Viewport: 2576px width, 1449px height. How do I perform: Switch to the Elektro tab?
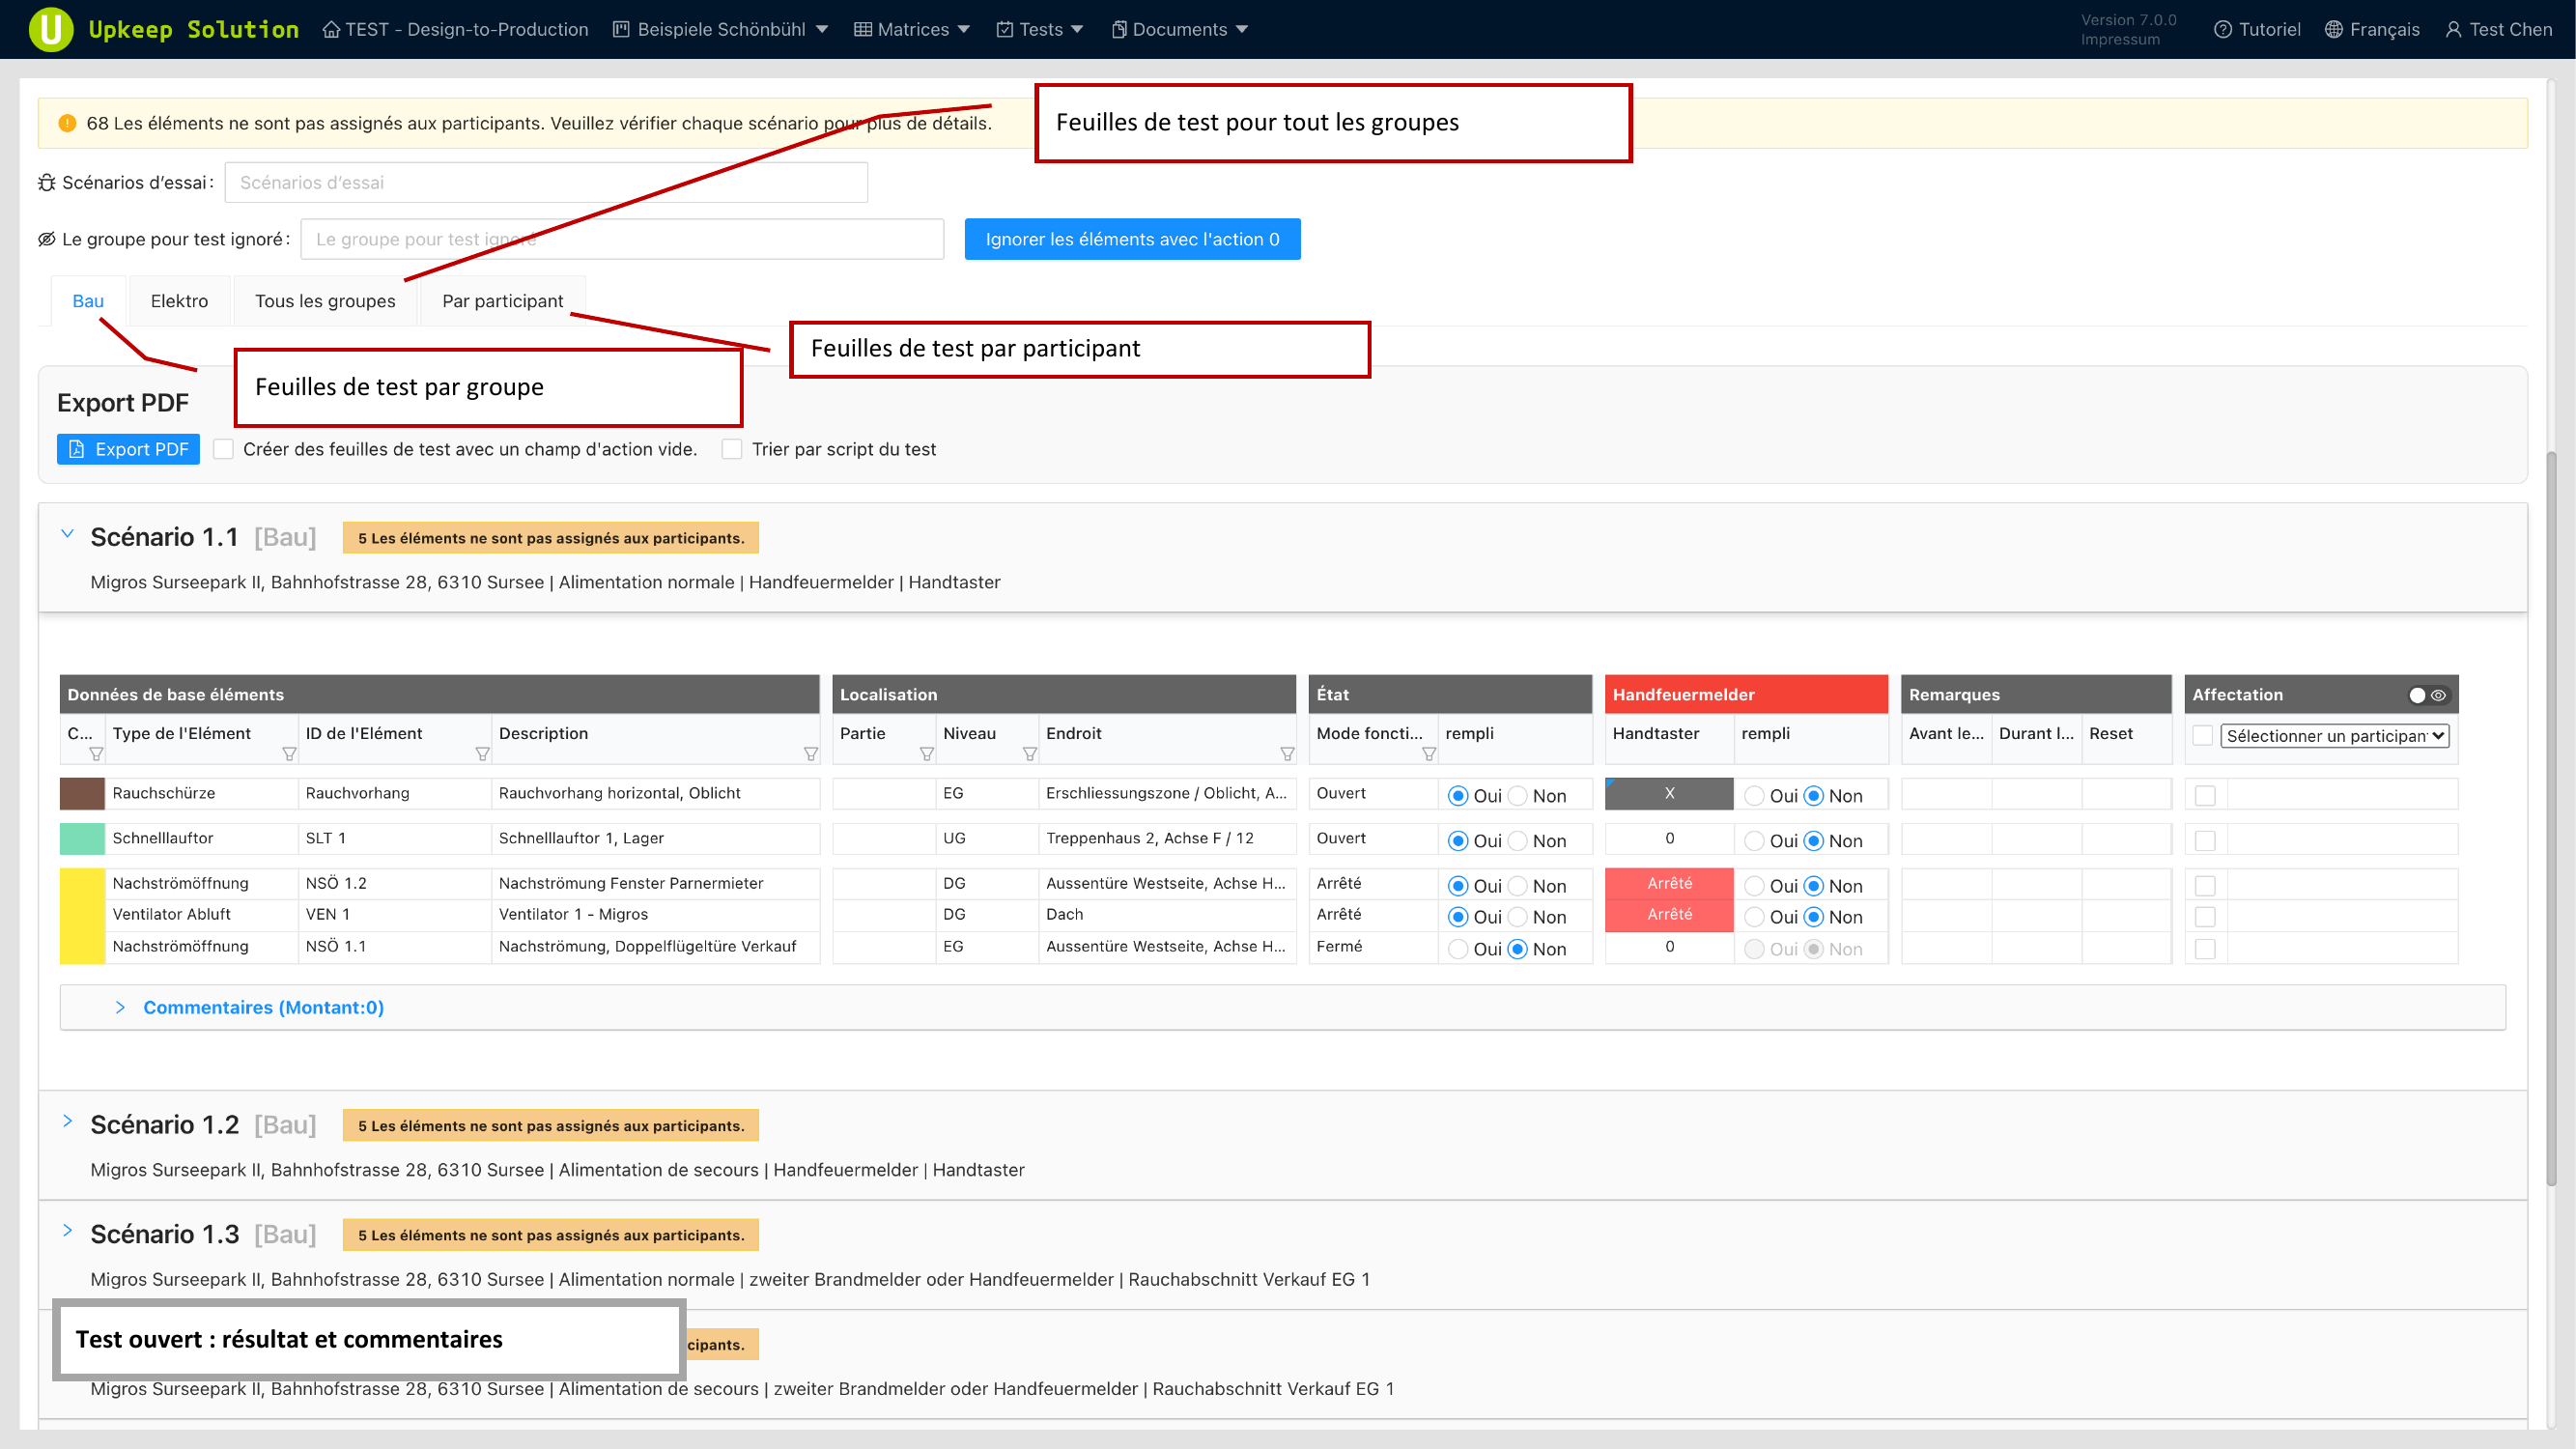coord(179,301)
